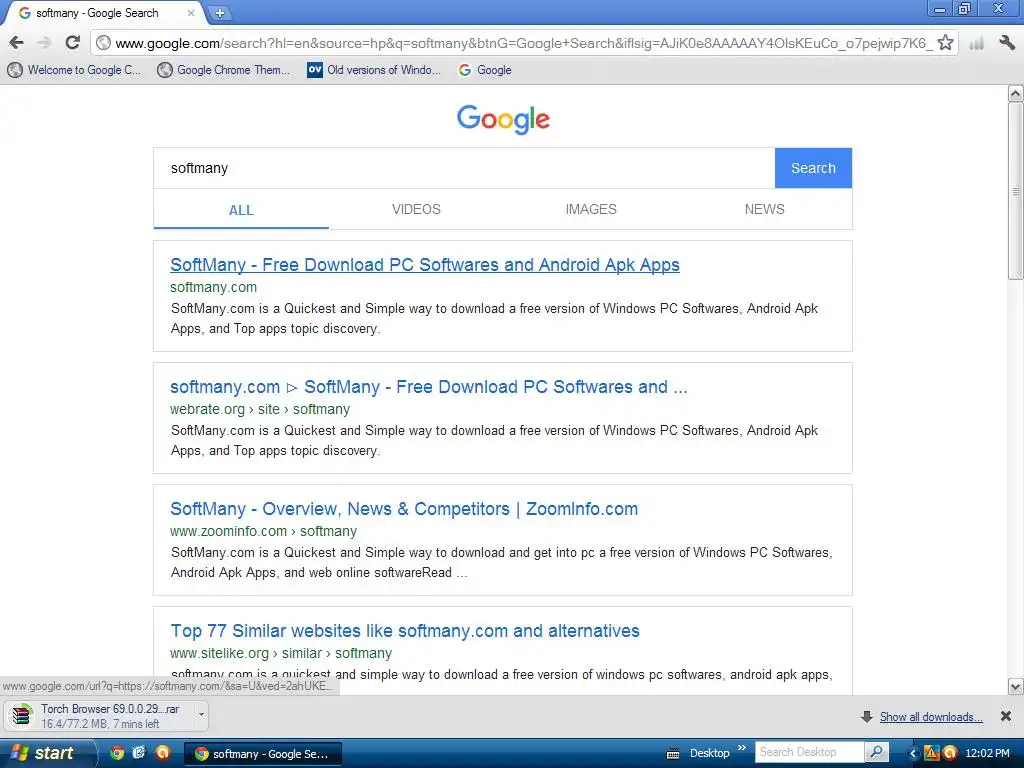This screenshot has width=1024, height=768.
Task: Click Show all downloads link
Action: (931, 716)
